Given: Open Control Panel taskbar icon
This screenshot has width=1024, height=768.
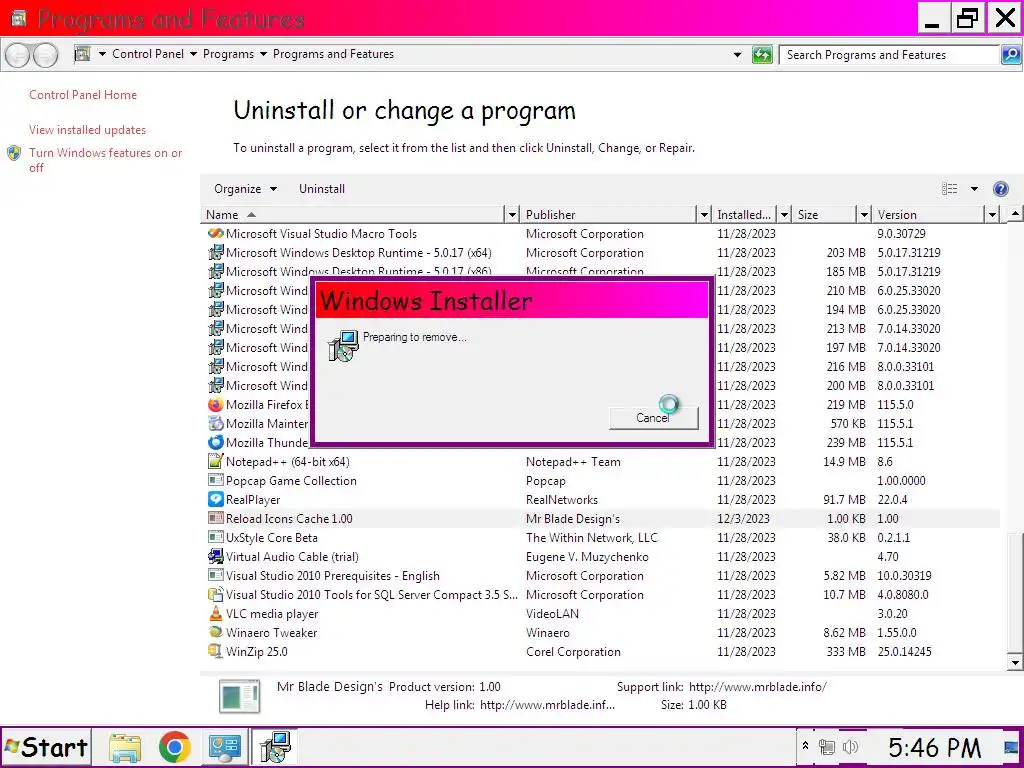Looking at the screenshot, I should pyautogui.click(x=225, y=747).
